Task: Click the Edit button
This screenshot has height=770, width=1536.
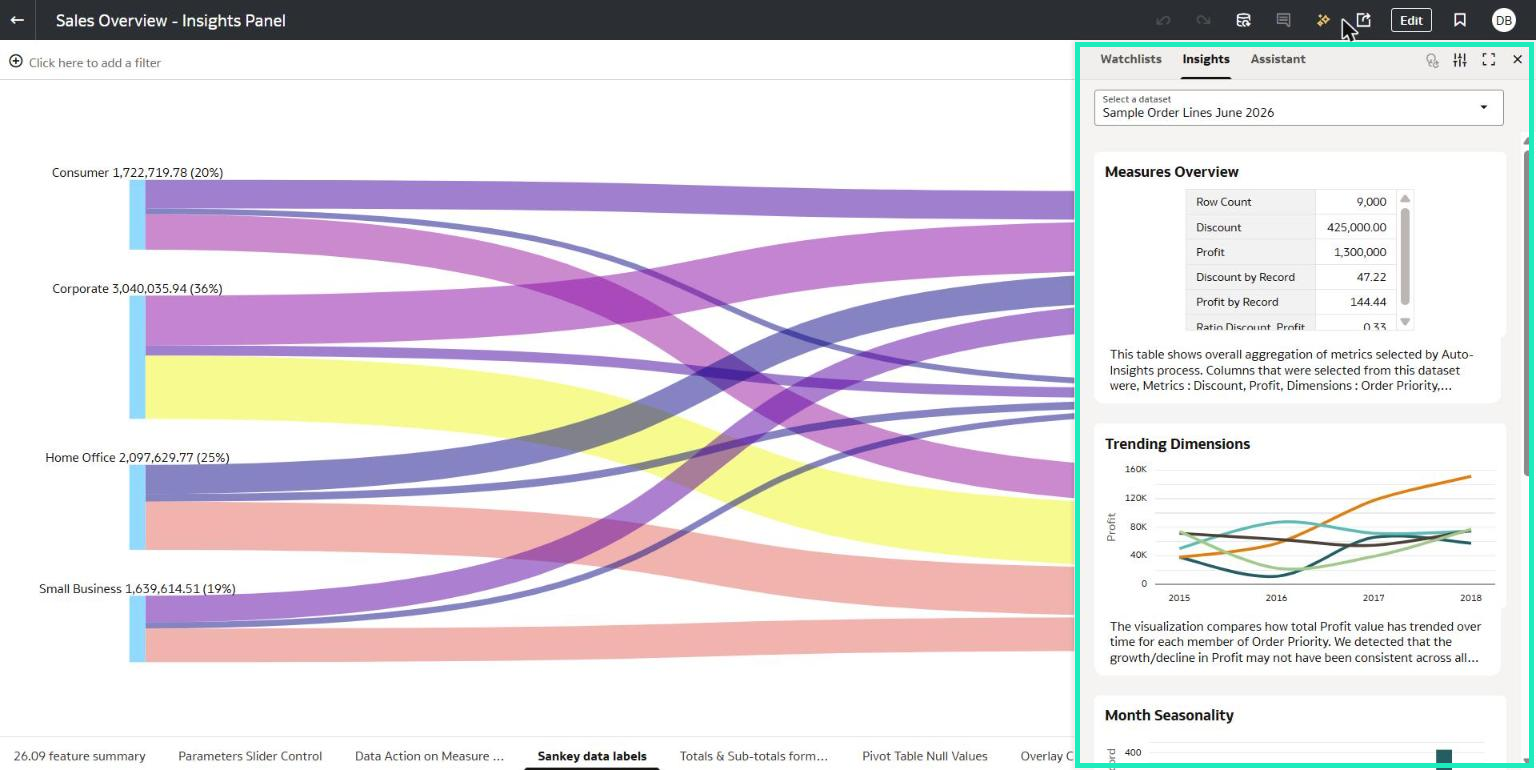Action: 1411,20
